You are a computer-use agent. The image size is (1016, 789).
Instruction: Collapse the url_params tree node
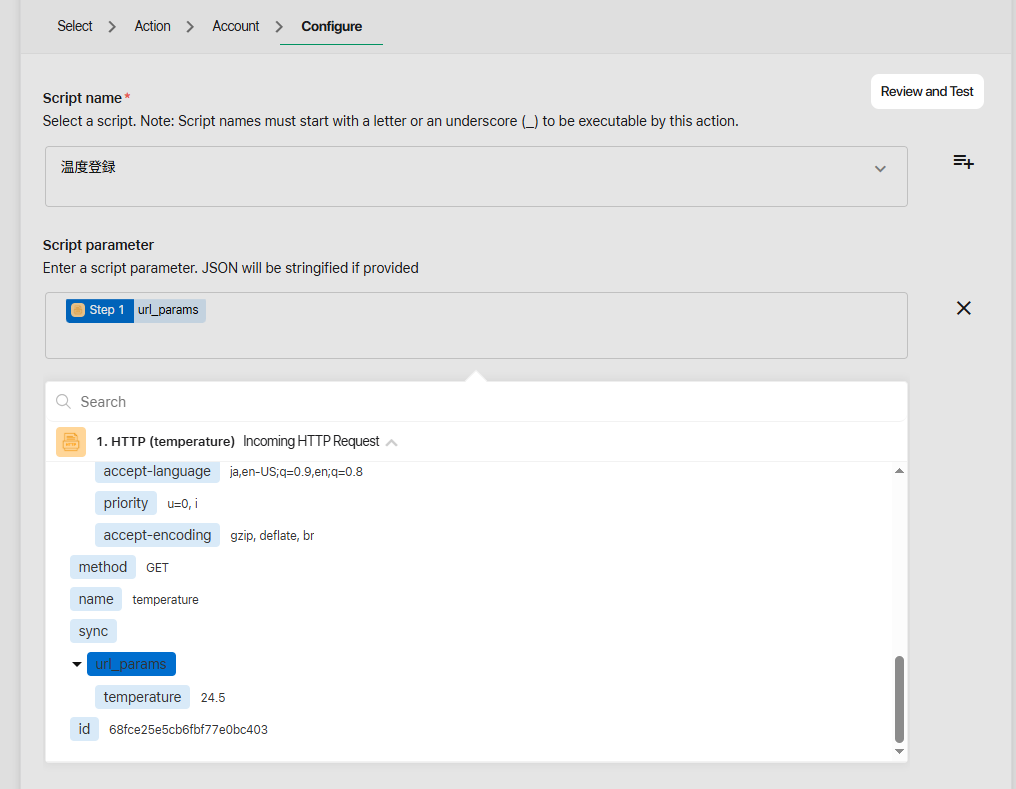[x=77, y=664]
